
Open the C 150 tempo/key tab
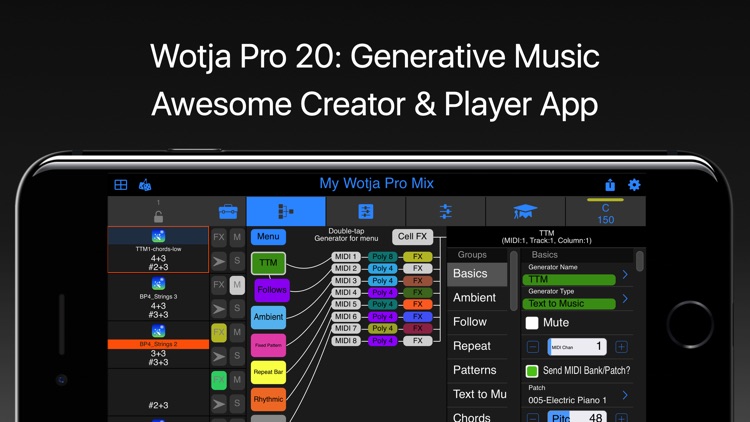[x=606, y=211]
